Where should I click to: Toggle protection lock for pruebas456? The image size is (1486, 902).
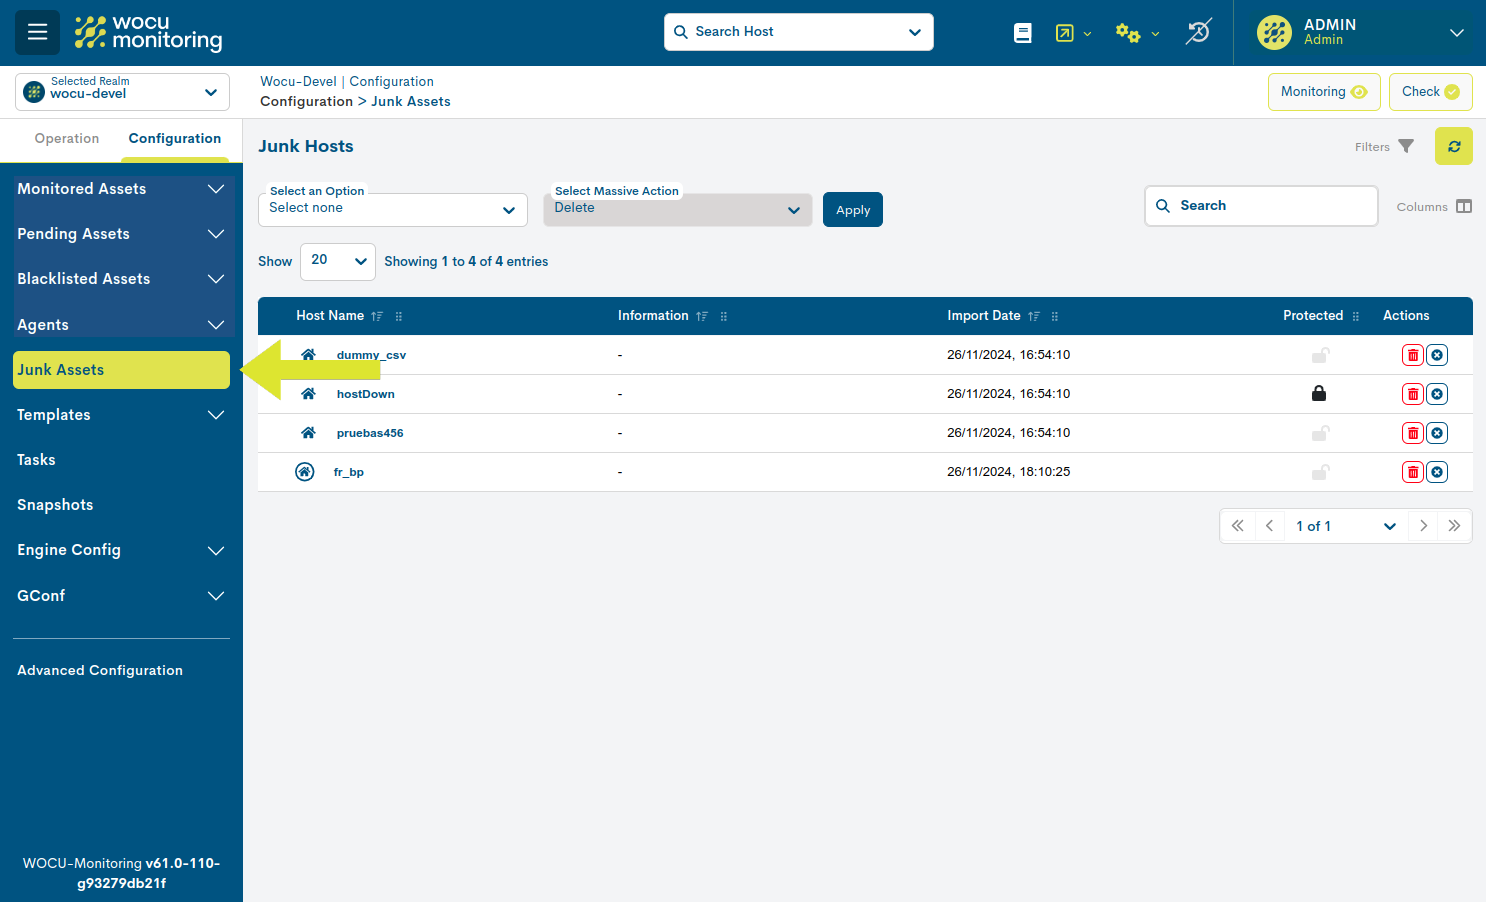(1320, 433)
